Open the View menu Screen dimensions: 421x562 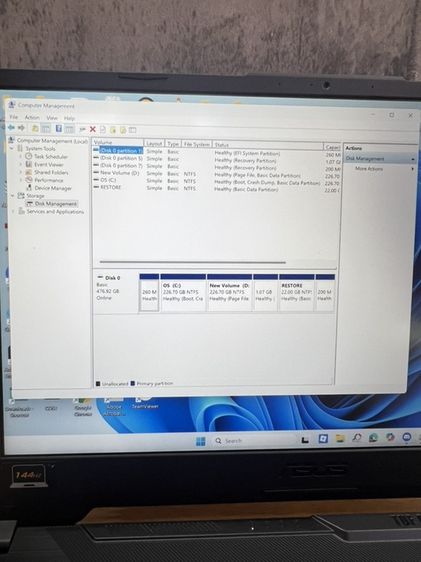tap(52, 118)
